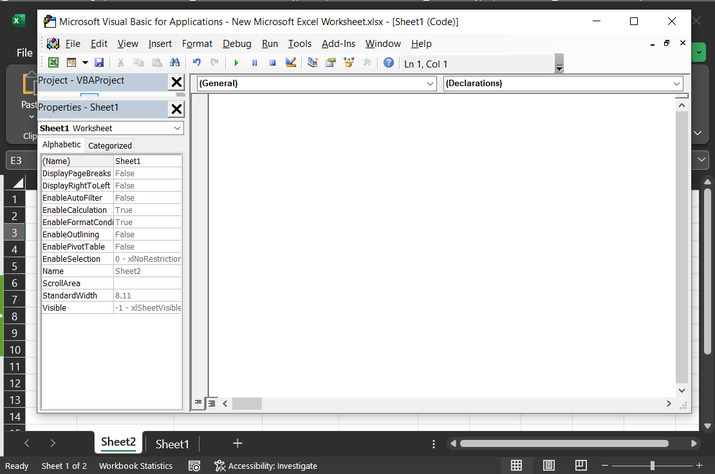Switch back to Microsoft Excel view icon
715x474 pixels.
point(53,63)
